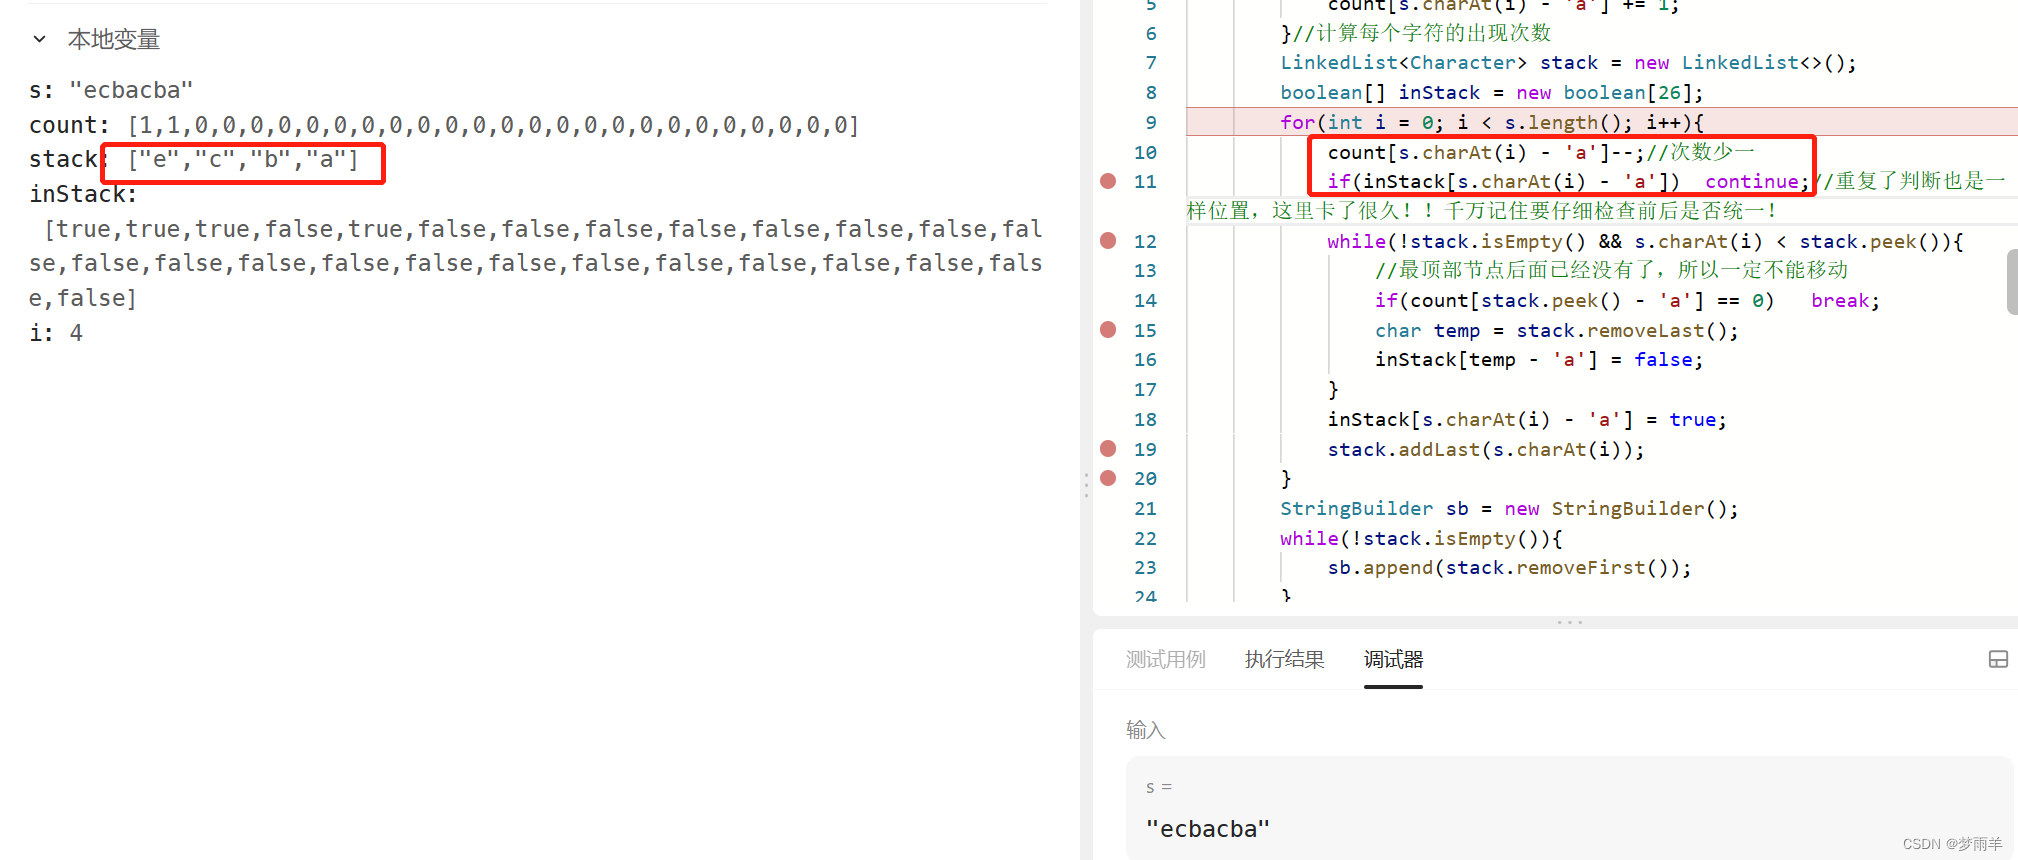Toggle breakpoint on line 11

coord(1108,181)
